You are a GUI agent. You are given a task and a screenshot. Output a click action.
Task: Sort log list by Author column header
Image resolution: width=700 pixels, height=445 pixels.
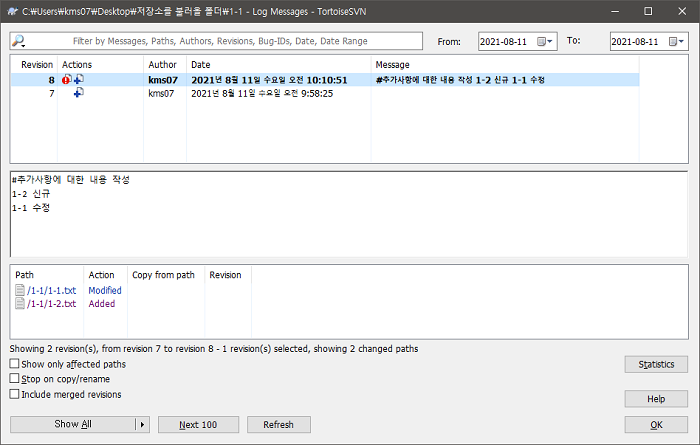click(162, 64)
